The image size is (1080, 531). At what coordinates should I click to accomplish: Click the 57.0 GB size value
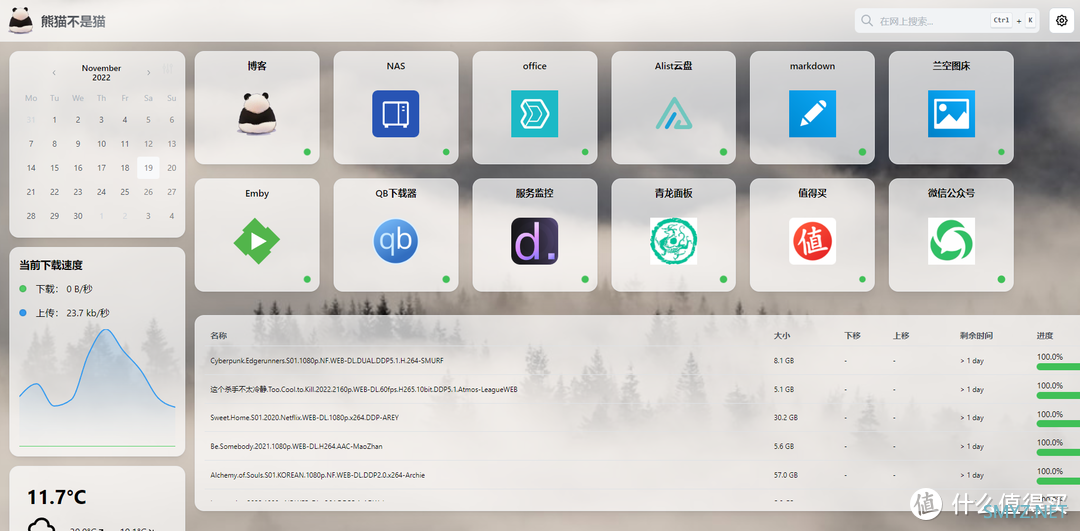[786, 475]
